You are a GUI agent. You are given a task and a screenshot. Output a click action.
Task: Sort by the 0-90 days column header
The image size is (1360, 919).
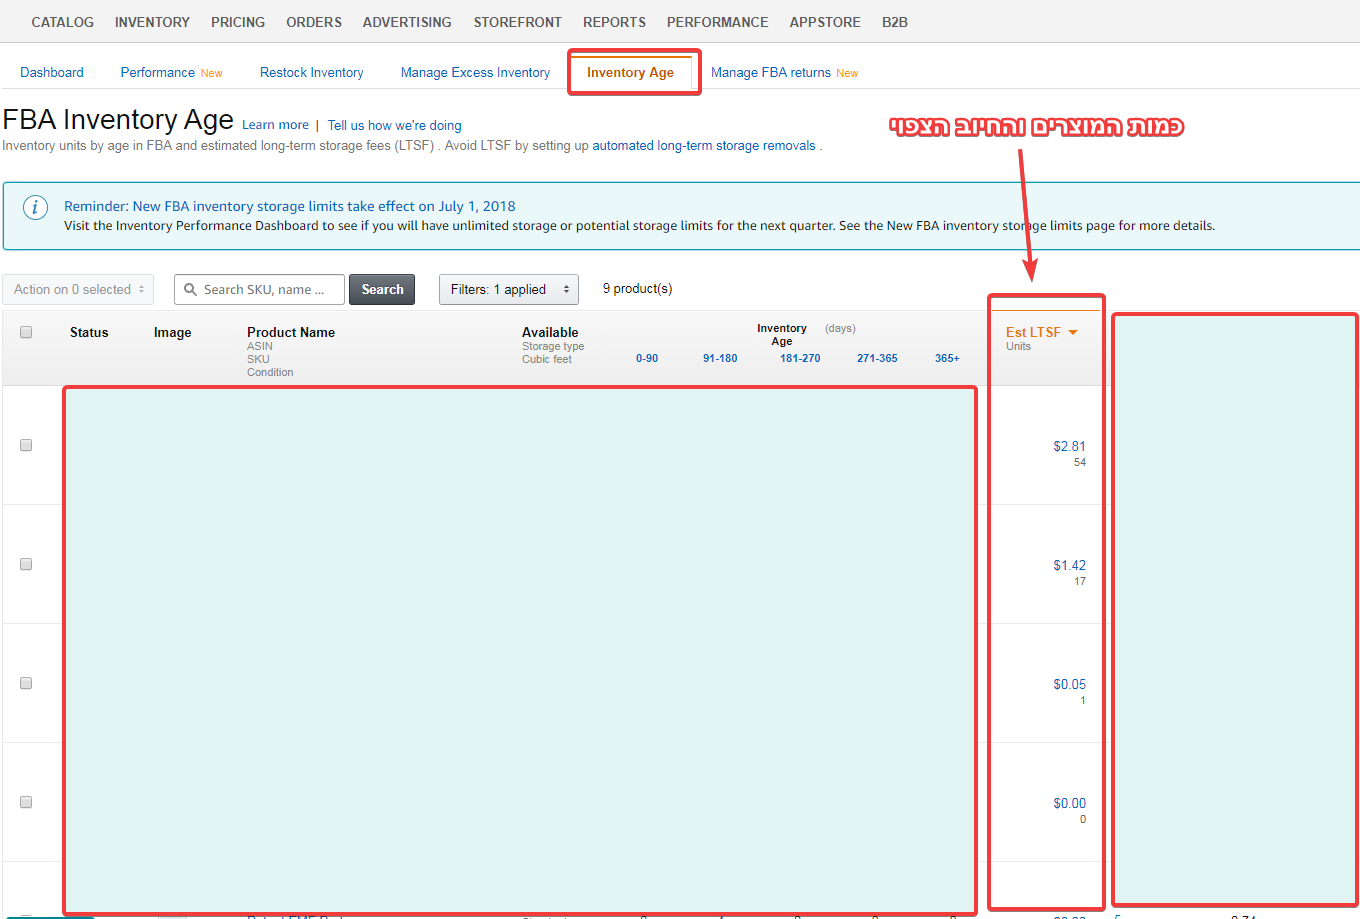click(x=647, y=358)
